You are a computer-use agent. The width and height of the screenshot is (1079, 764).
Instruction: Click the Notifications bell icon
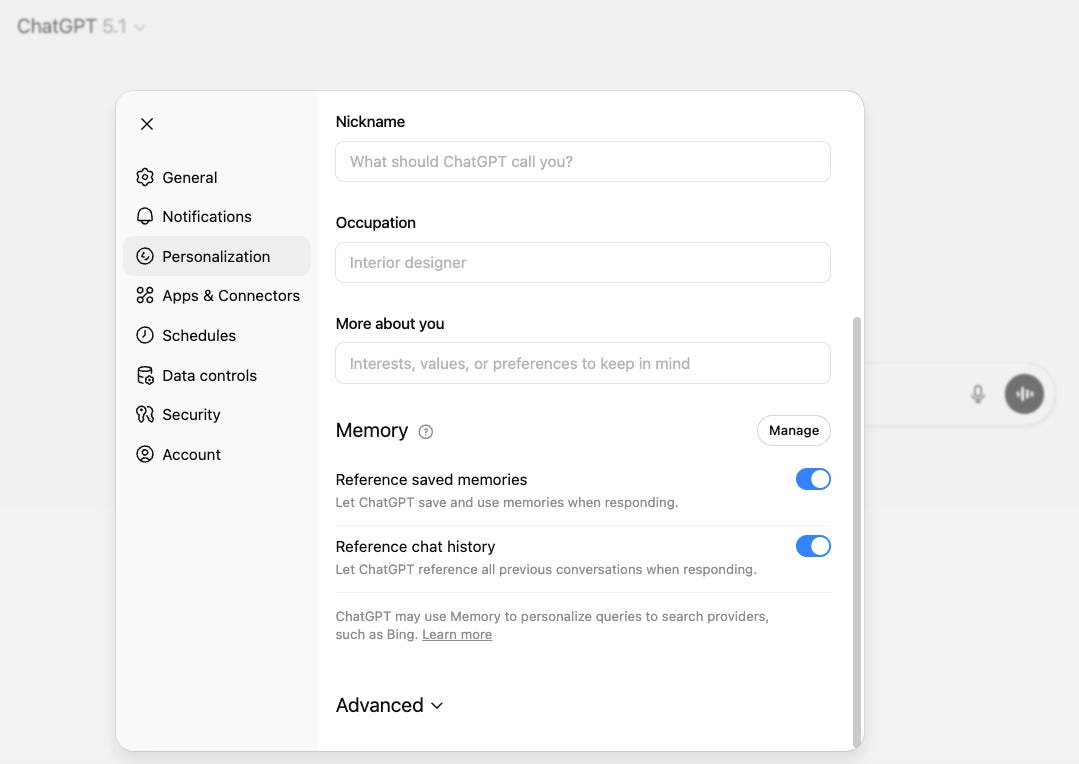(x=145, y=216)
